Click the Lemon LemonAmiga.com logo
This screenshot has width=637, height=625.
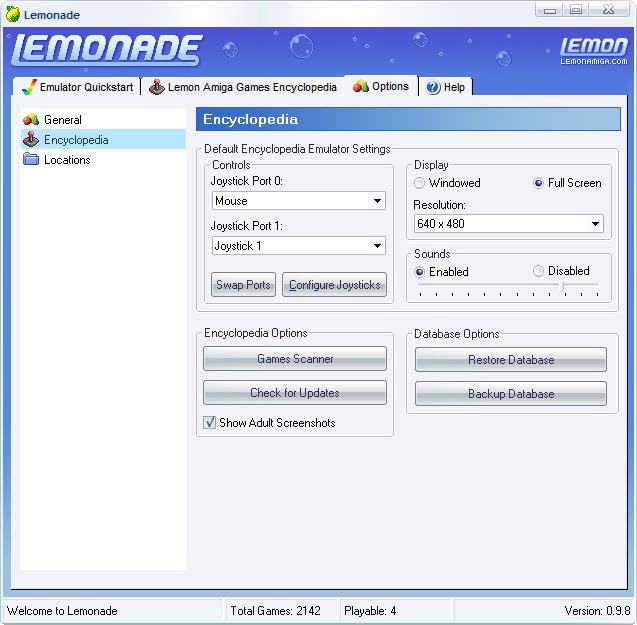tap(594, 50)
